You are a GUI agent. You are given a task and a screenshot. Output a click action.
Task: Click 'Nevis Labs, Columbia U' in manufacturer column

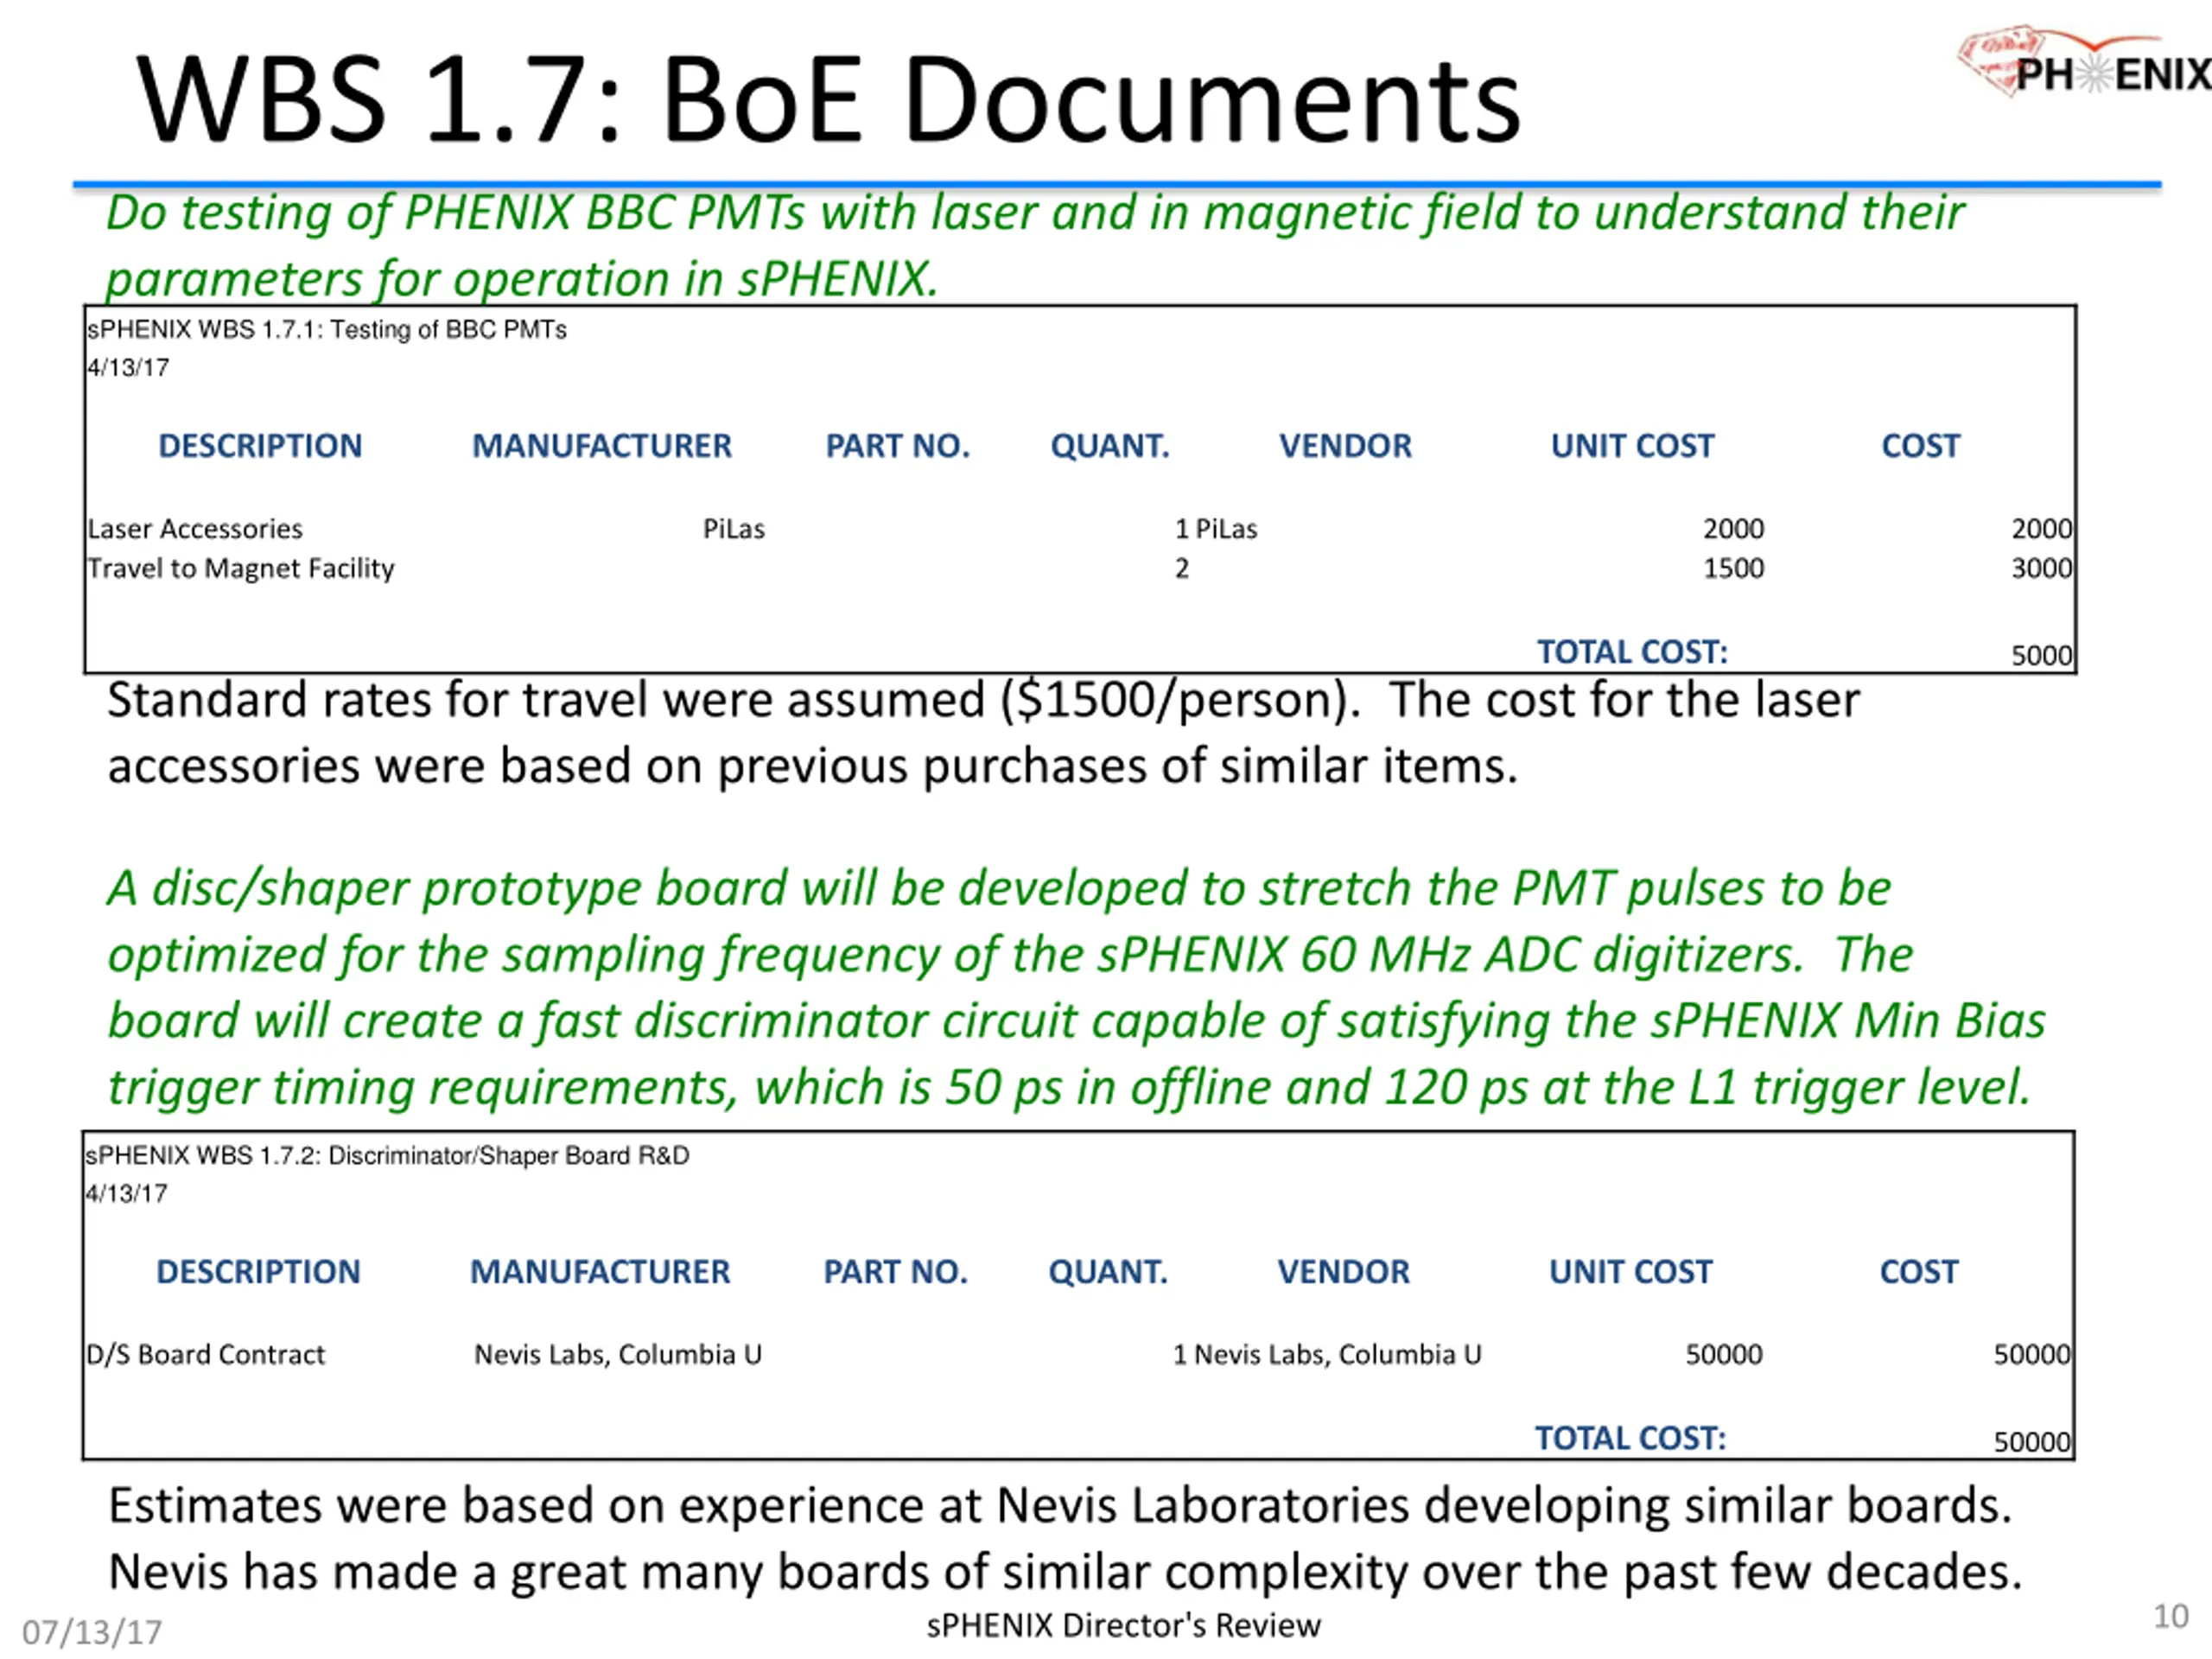(x=617, y=1355)
